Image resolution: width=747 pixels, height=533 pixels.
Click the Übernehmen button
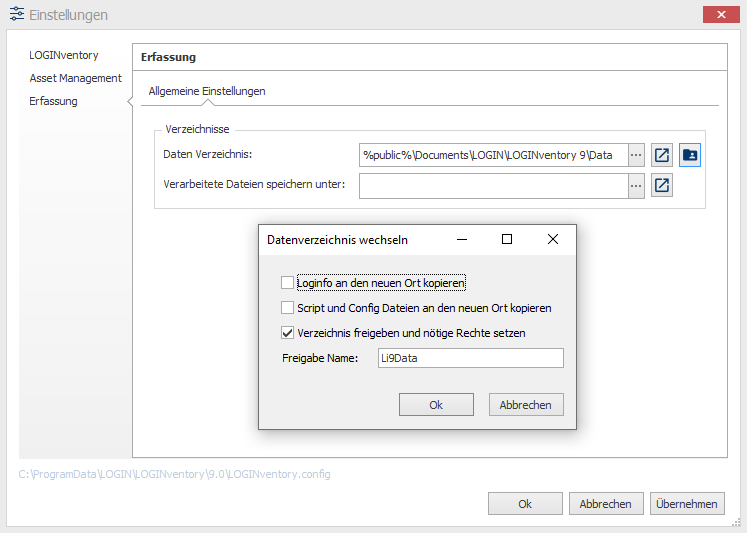click(x=687, y=503)
